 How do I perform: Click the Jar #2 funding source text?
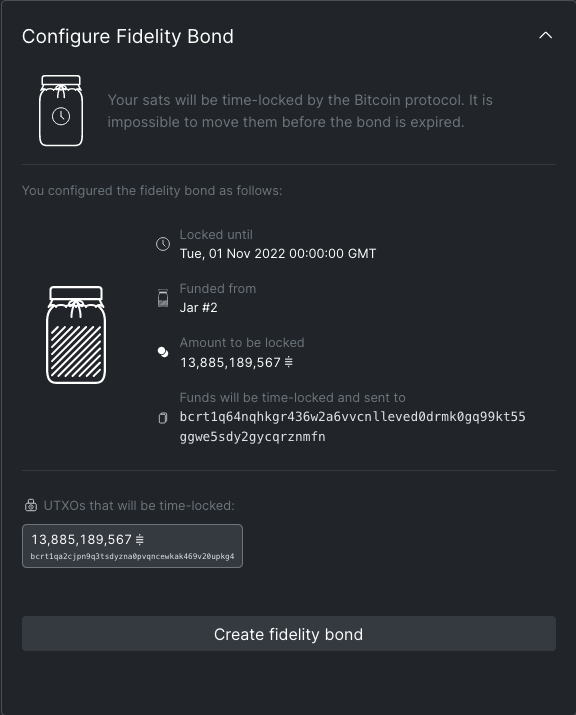[198, 308]
